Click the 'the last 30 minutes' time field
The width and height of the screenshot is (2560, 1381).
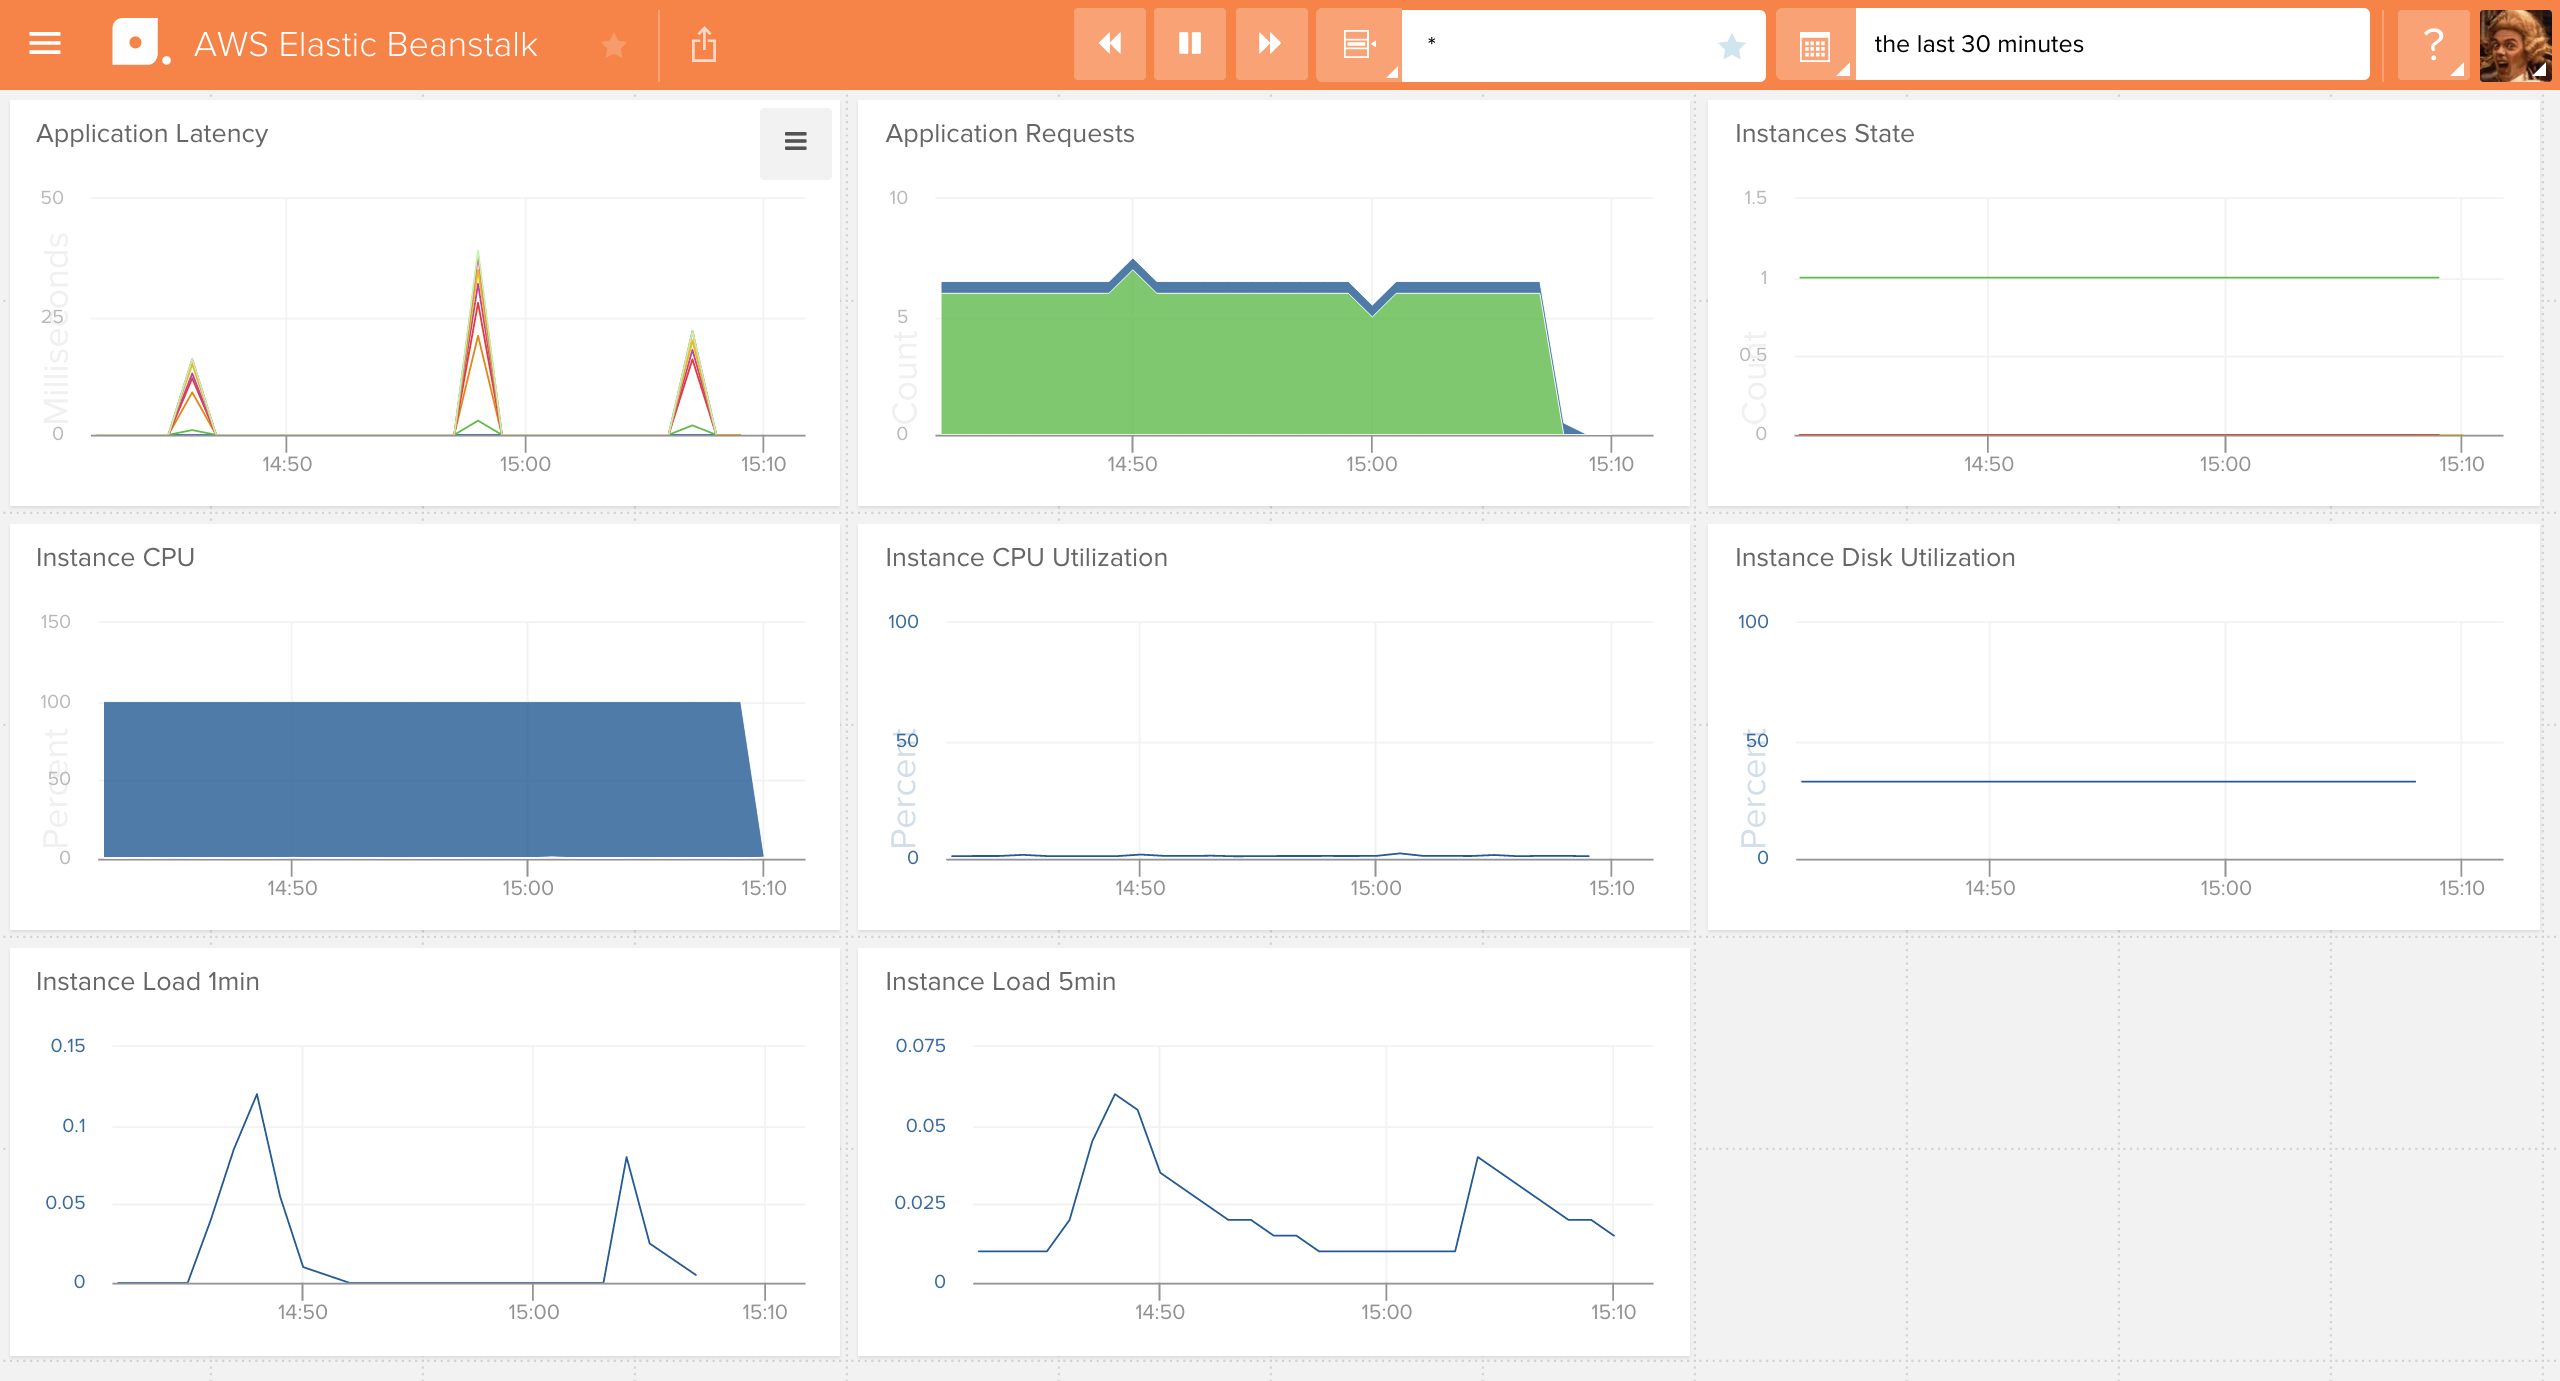click(x=2112, y=44)
